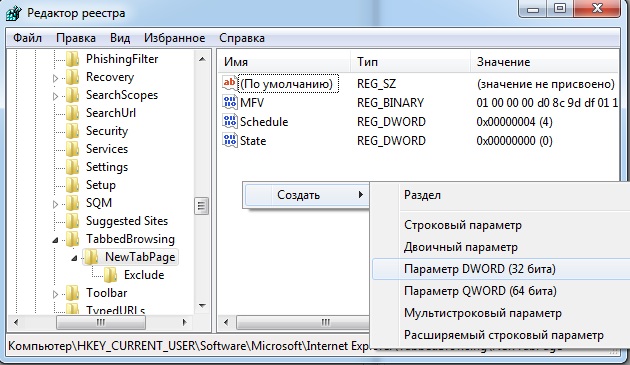Click the PhishingFilter folder icon
Viewport: 630px width, 365px height.
tap(72, 59)
